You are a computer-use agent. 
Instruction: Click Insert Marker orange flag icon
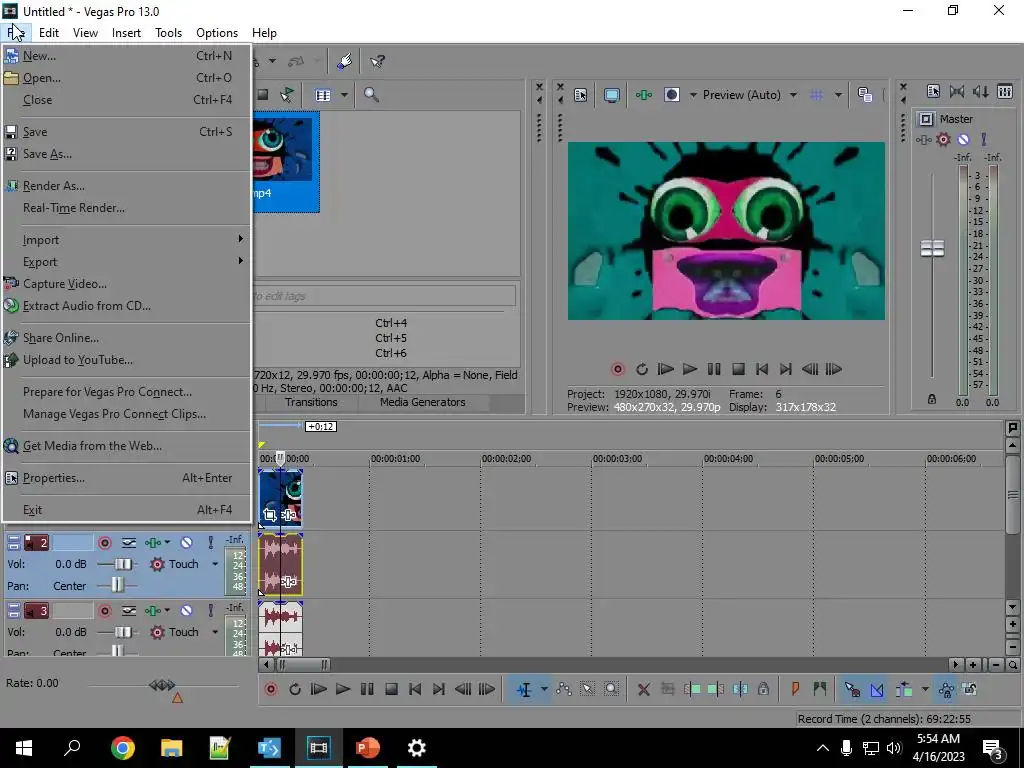[x=795, y=689]
